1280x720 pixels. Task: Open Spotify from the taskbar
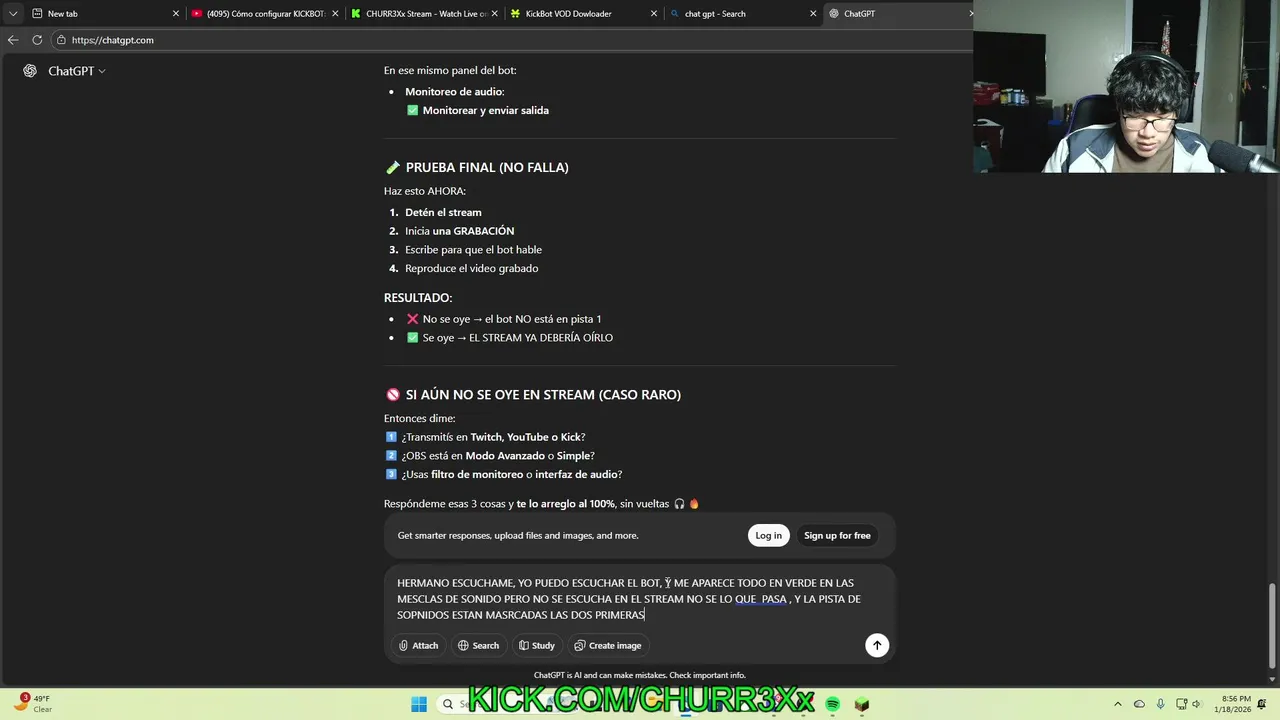pyautogui.click(x=832, y=704)
